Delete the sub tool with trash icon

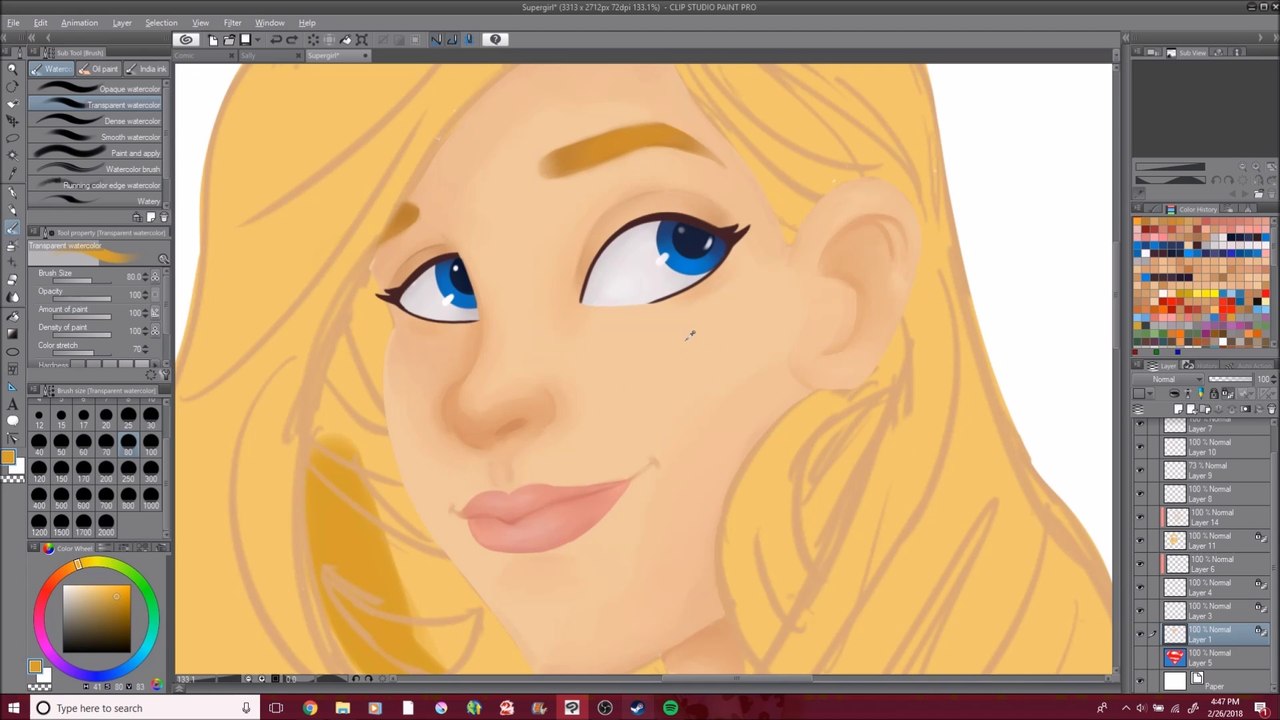tap(163, 217)
